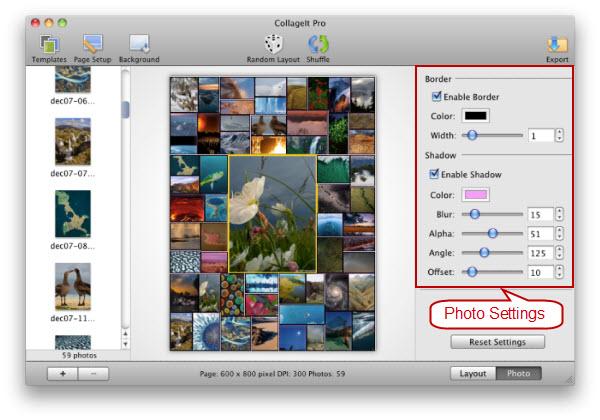Viewport: 600px width, 420px height.
Task: Click the page info status text
Action: point(272,374)
